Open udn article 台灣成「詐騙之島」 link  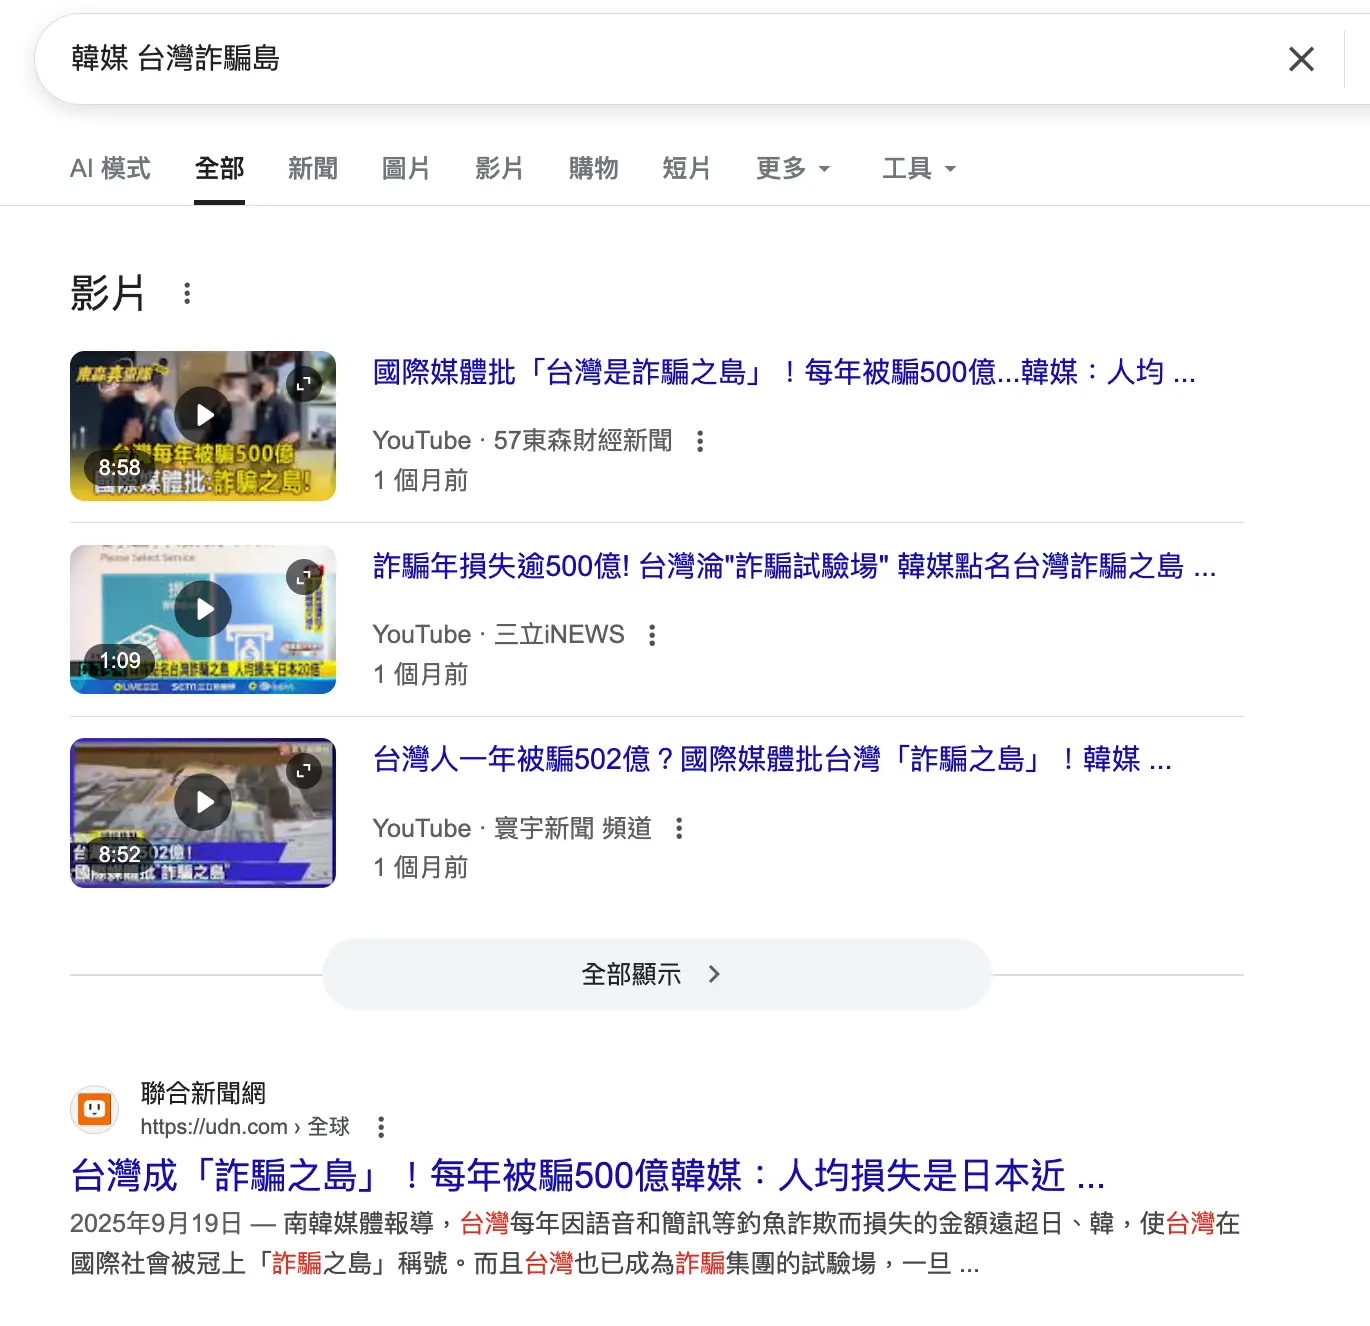(587, 1175)
